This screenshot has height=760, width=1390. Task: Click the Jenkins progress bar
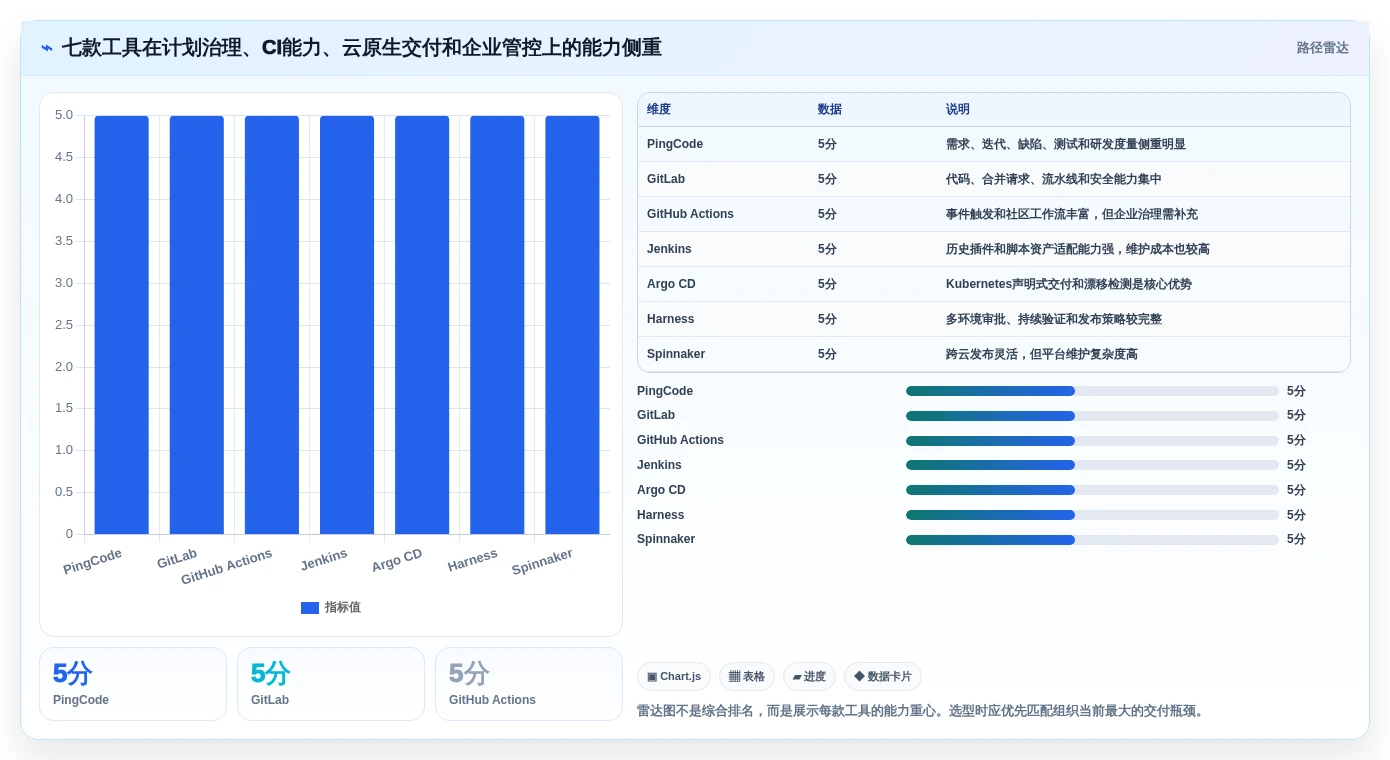[x=1092, y=465]
